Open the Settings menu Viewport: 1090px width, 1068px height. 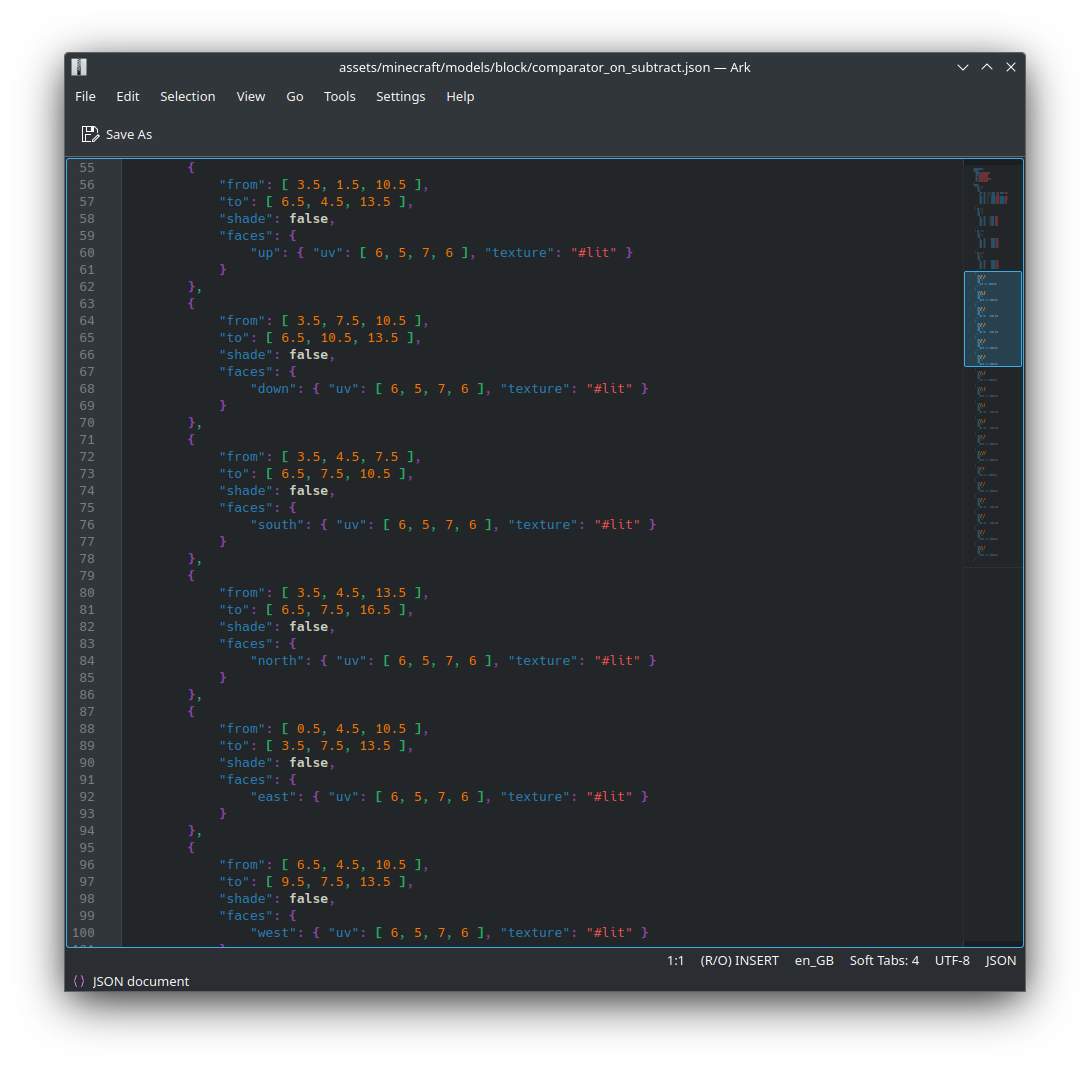pyautogui.click(x=400, y=97)
